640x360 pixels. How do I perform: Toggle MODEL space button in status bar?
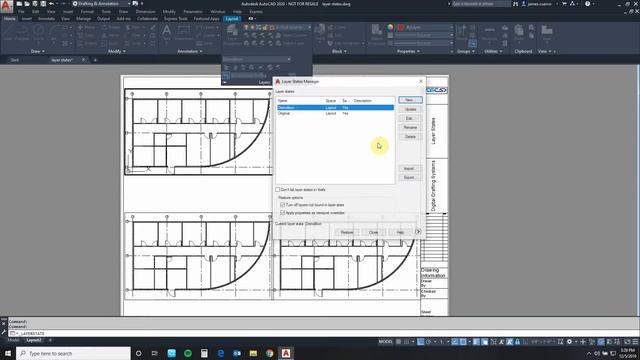(x=385, y=342)
